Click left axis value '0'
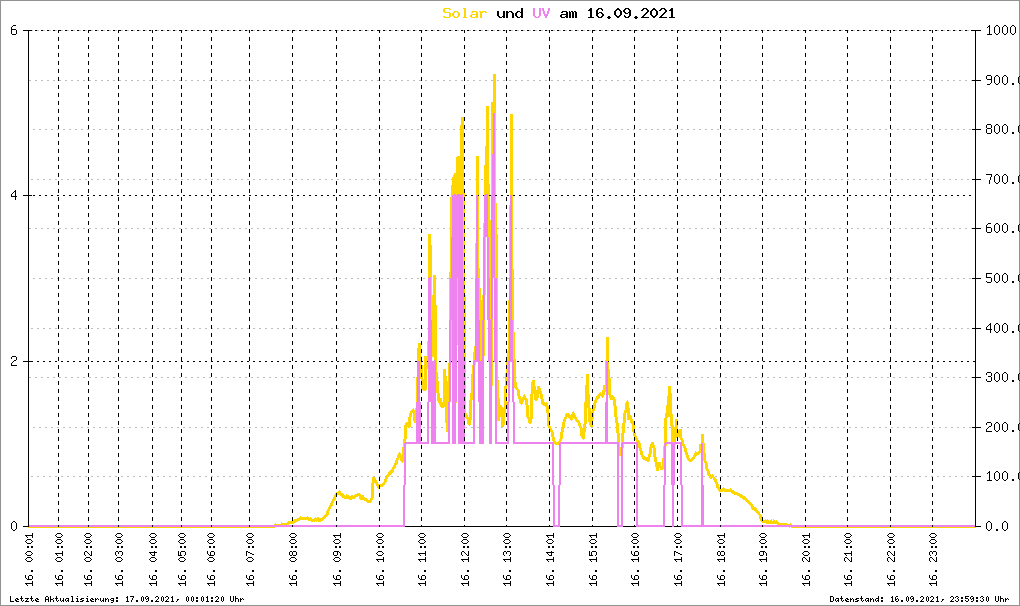This screenshot has width=1020, height=606. (x=14, y=526)
